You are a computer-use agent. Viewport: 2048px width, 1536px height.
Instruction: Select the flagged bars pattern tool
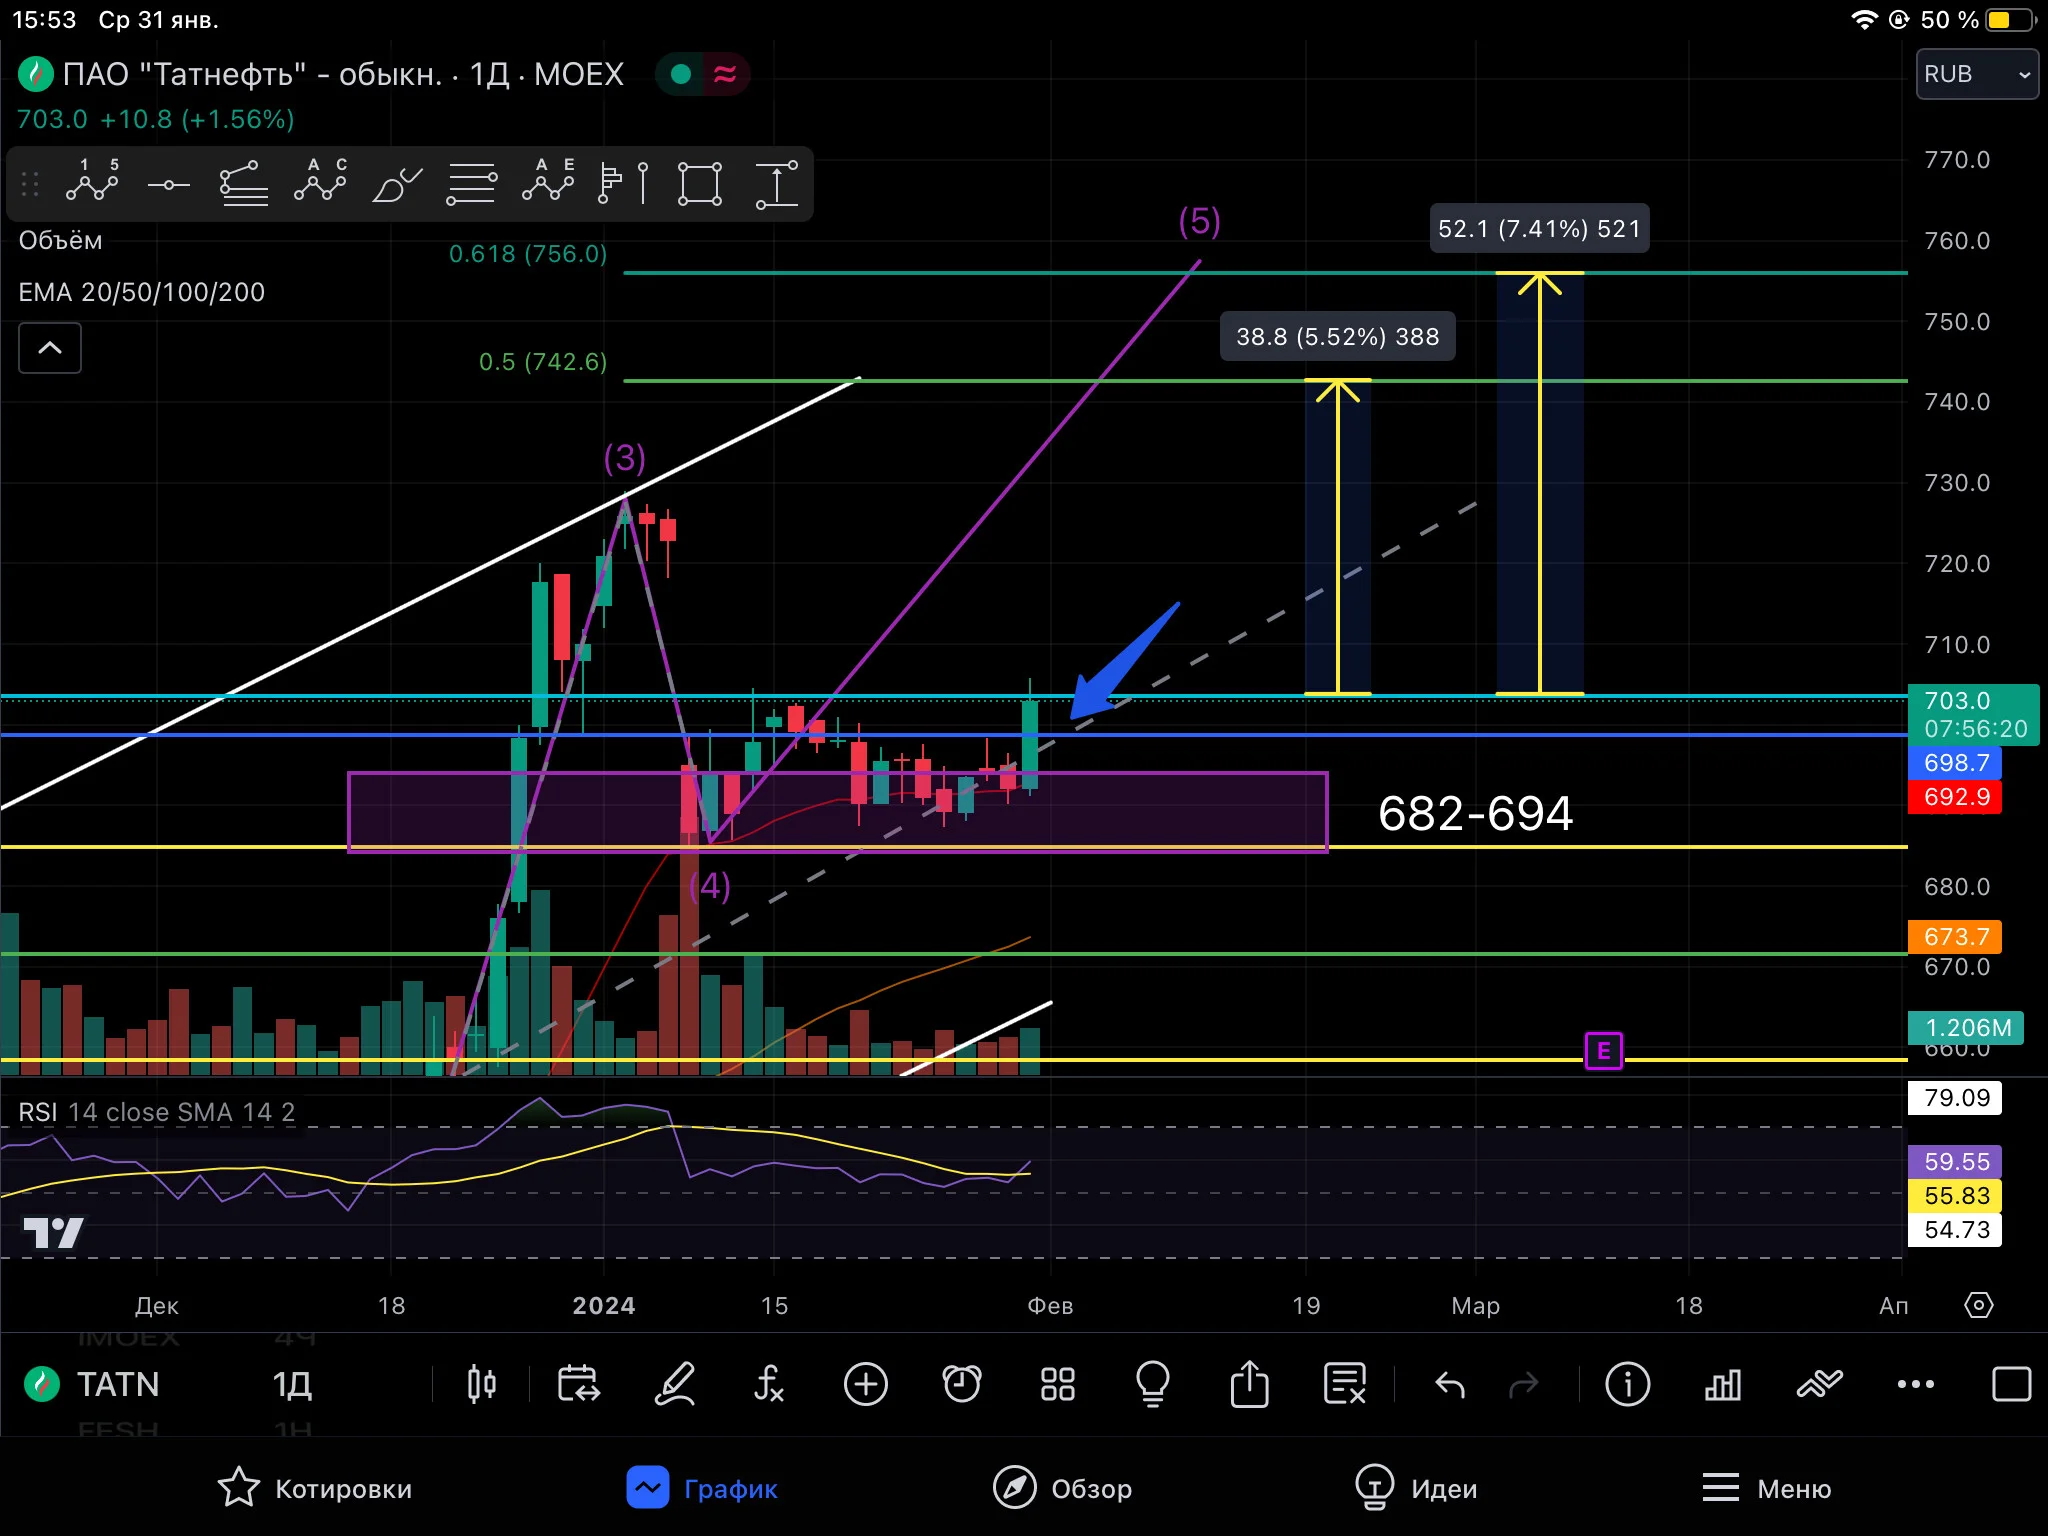[623, 184]
